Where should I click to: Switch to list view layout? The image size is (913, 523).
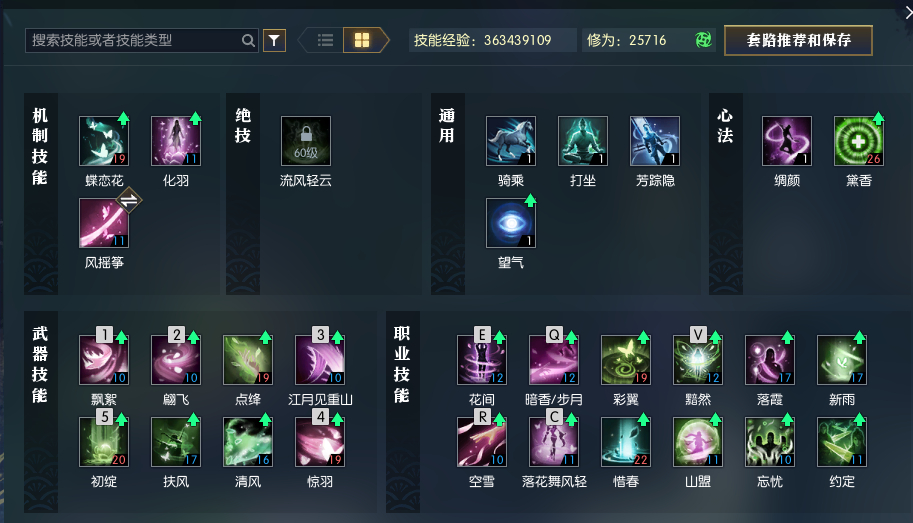tap(325, 40)
